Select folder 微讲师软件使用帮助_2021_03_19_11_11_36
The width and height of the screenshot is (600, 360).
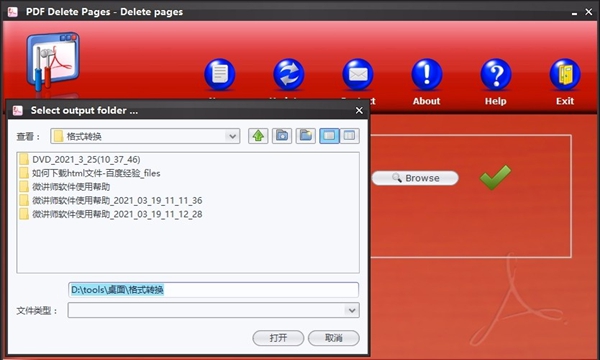point(111,200)
